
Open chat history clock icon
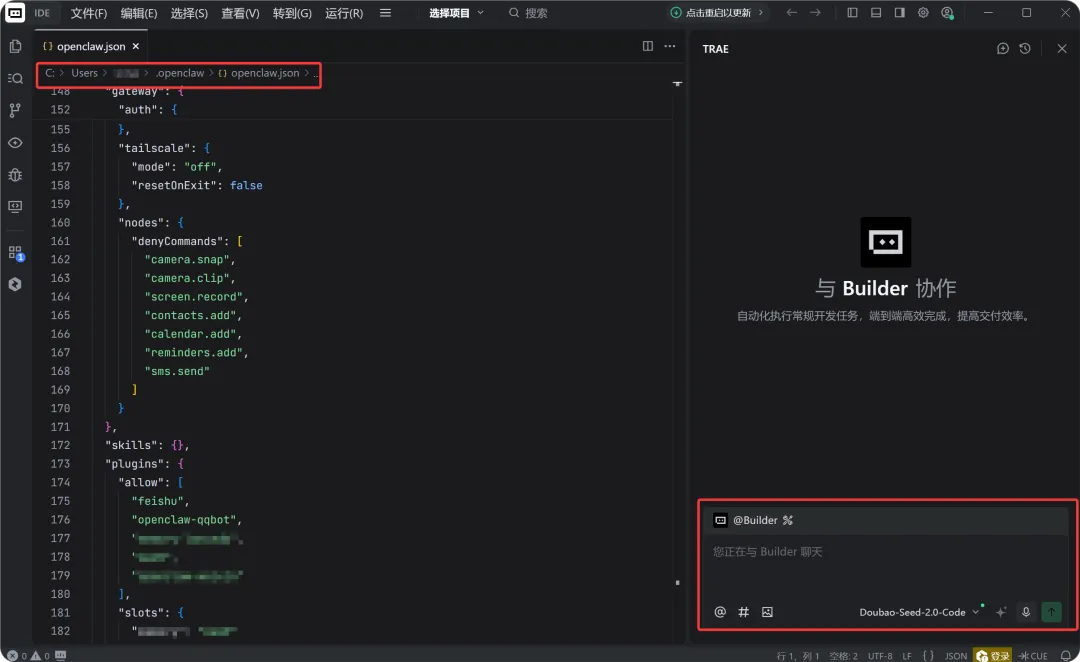[1025, 48]
